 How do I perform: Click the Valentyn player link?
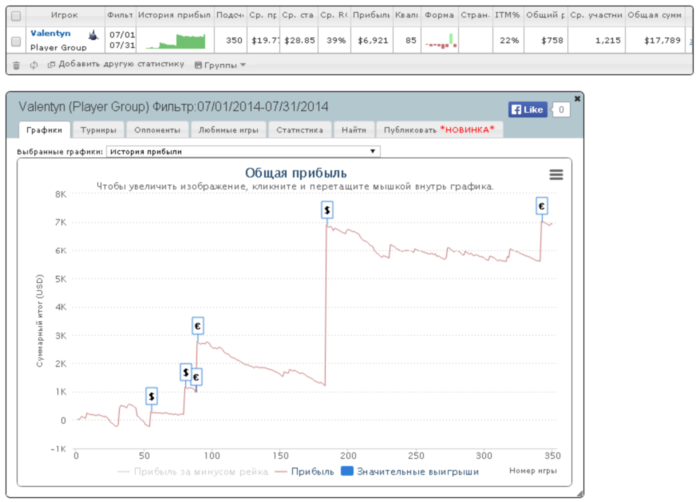50,33
